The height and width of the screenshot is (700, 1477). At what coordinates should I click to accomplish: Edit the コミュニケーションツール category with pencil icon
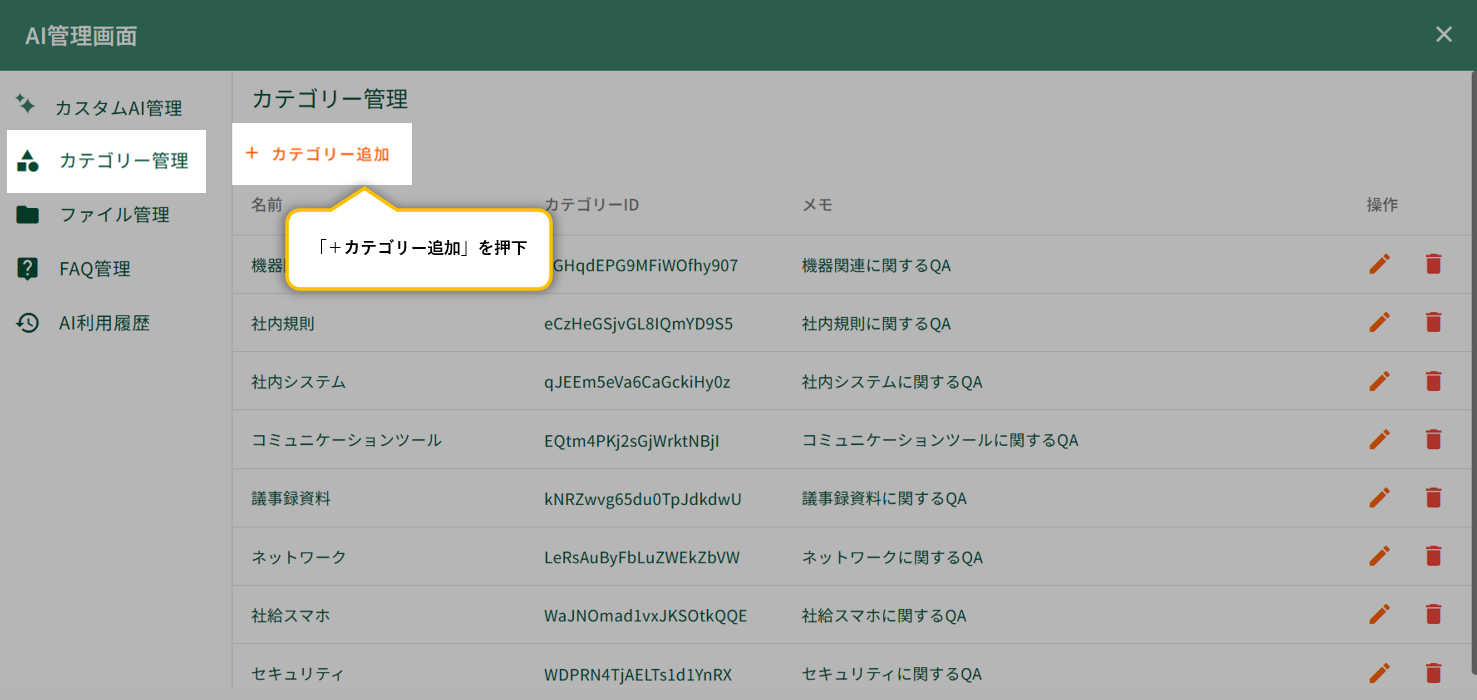[1379, 439]
